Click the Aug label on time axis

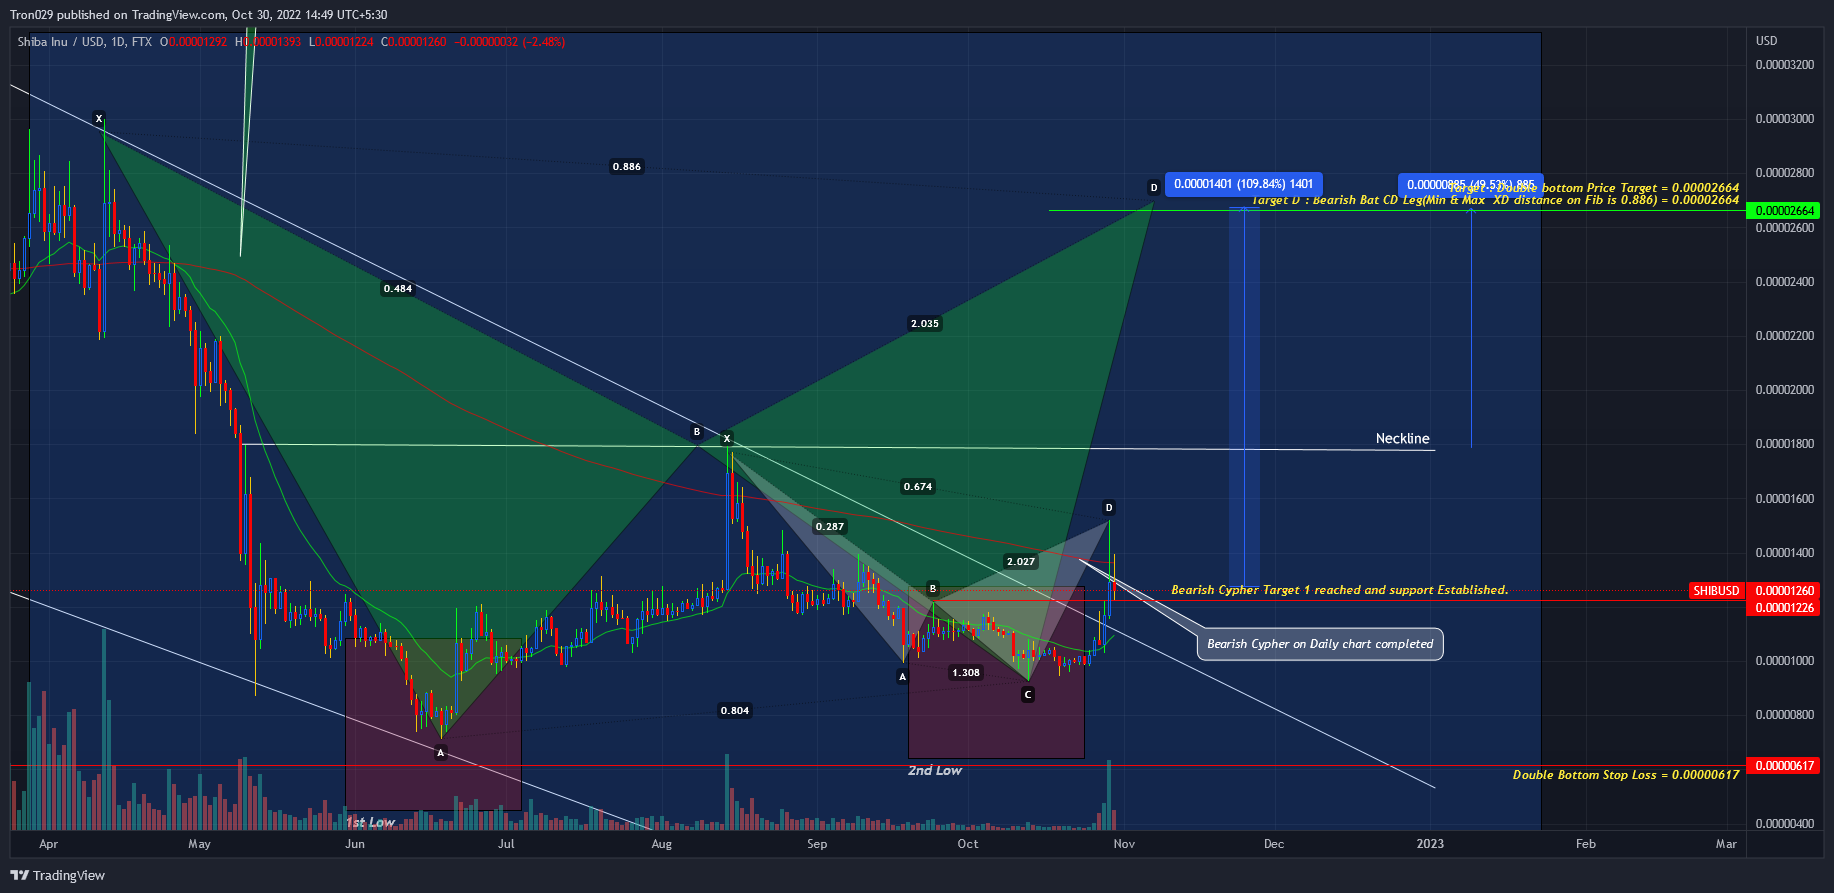pyautogui.click(x=662, y=844)
